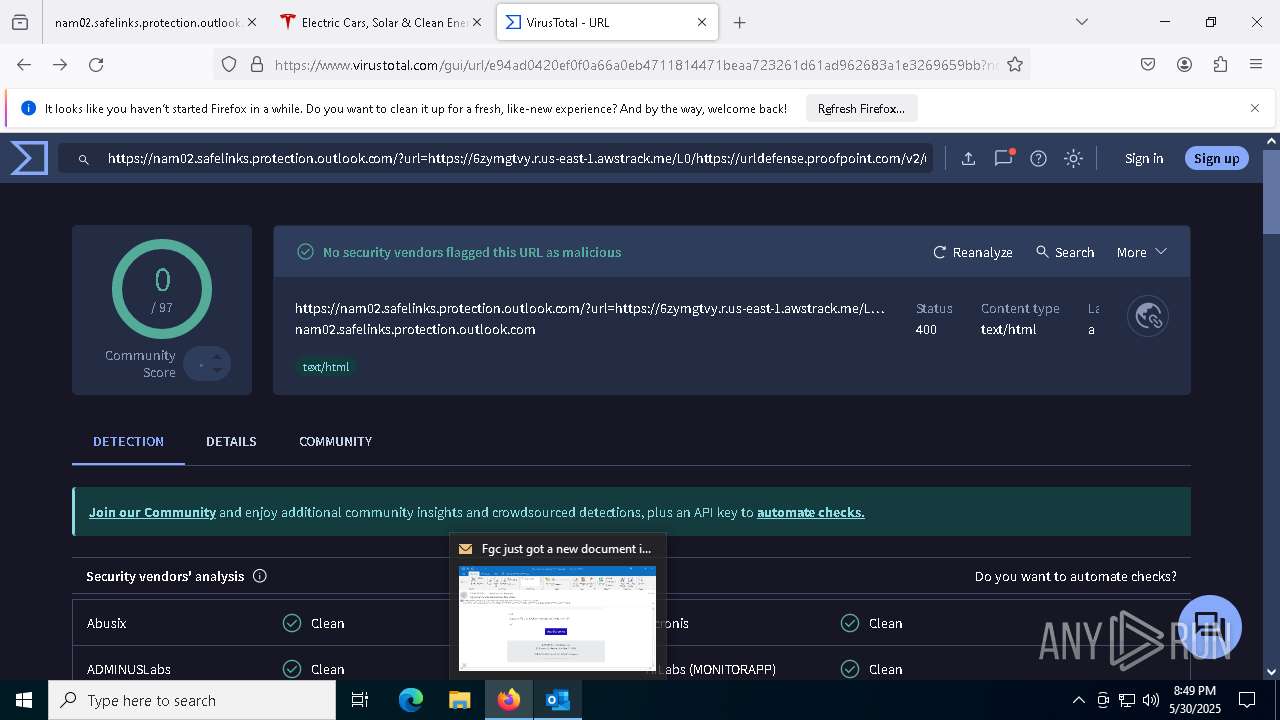The image size is (1280, 720).
Task: Open the Firefox hamburger menu
Action: coord(1256,64)
